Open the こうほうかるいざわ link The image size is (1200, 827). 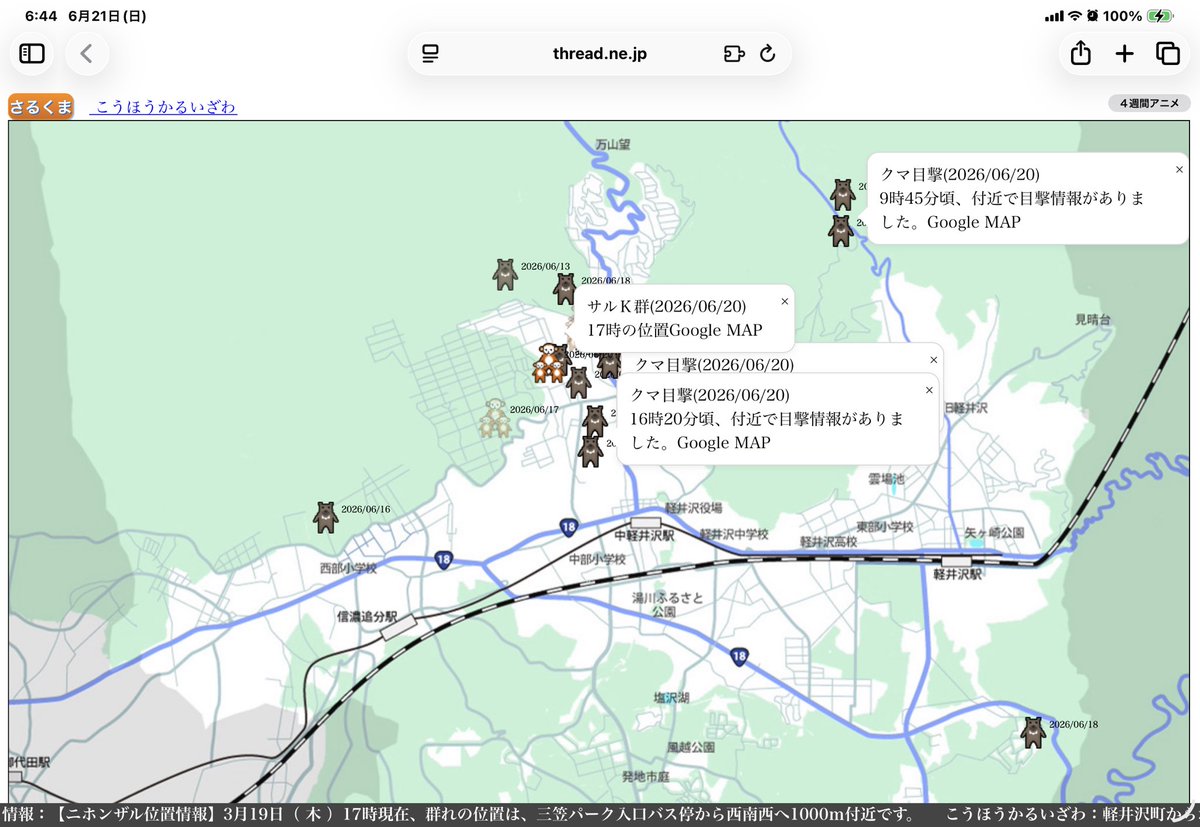[164, 107]
